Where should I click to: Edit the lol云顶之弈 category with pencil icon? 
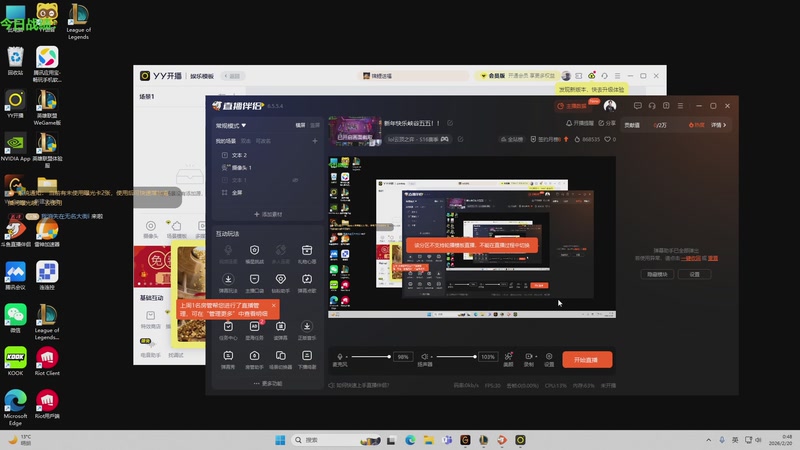(460, 139)
